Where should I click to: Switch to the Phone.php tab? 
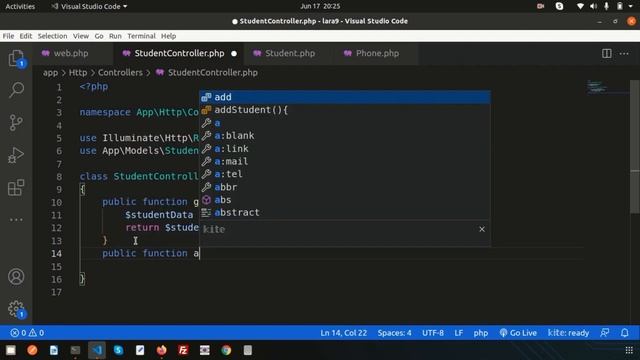pos(376,53)
